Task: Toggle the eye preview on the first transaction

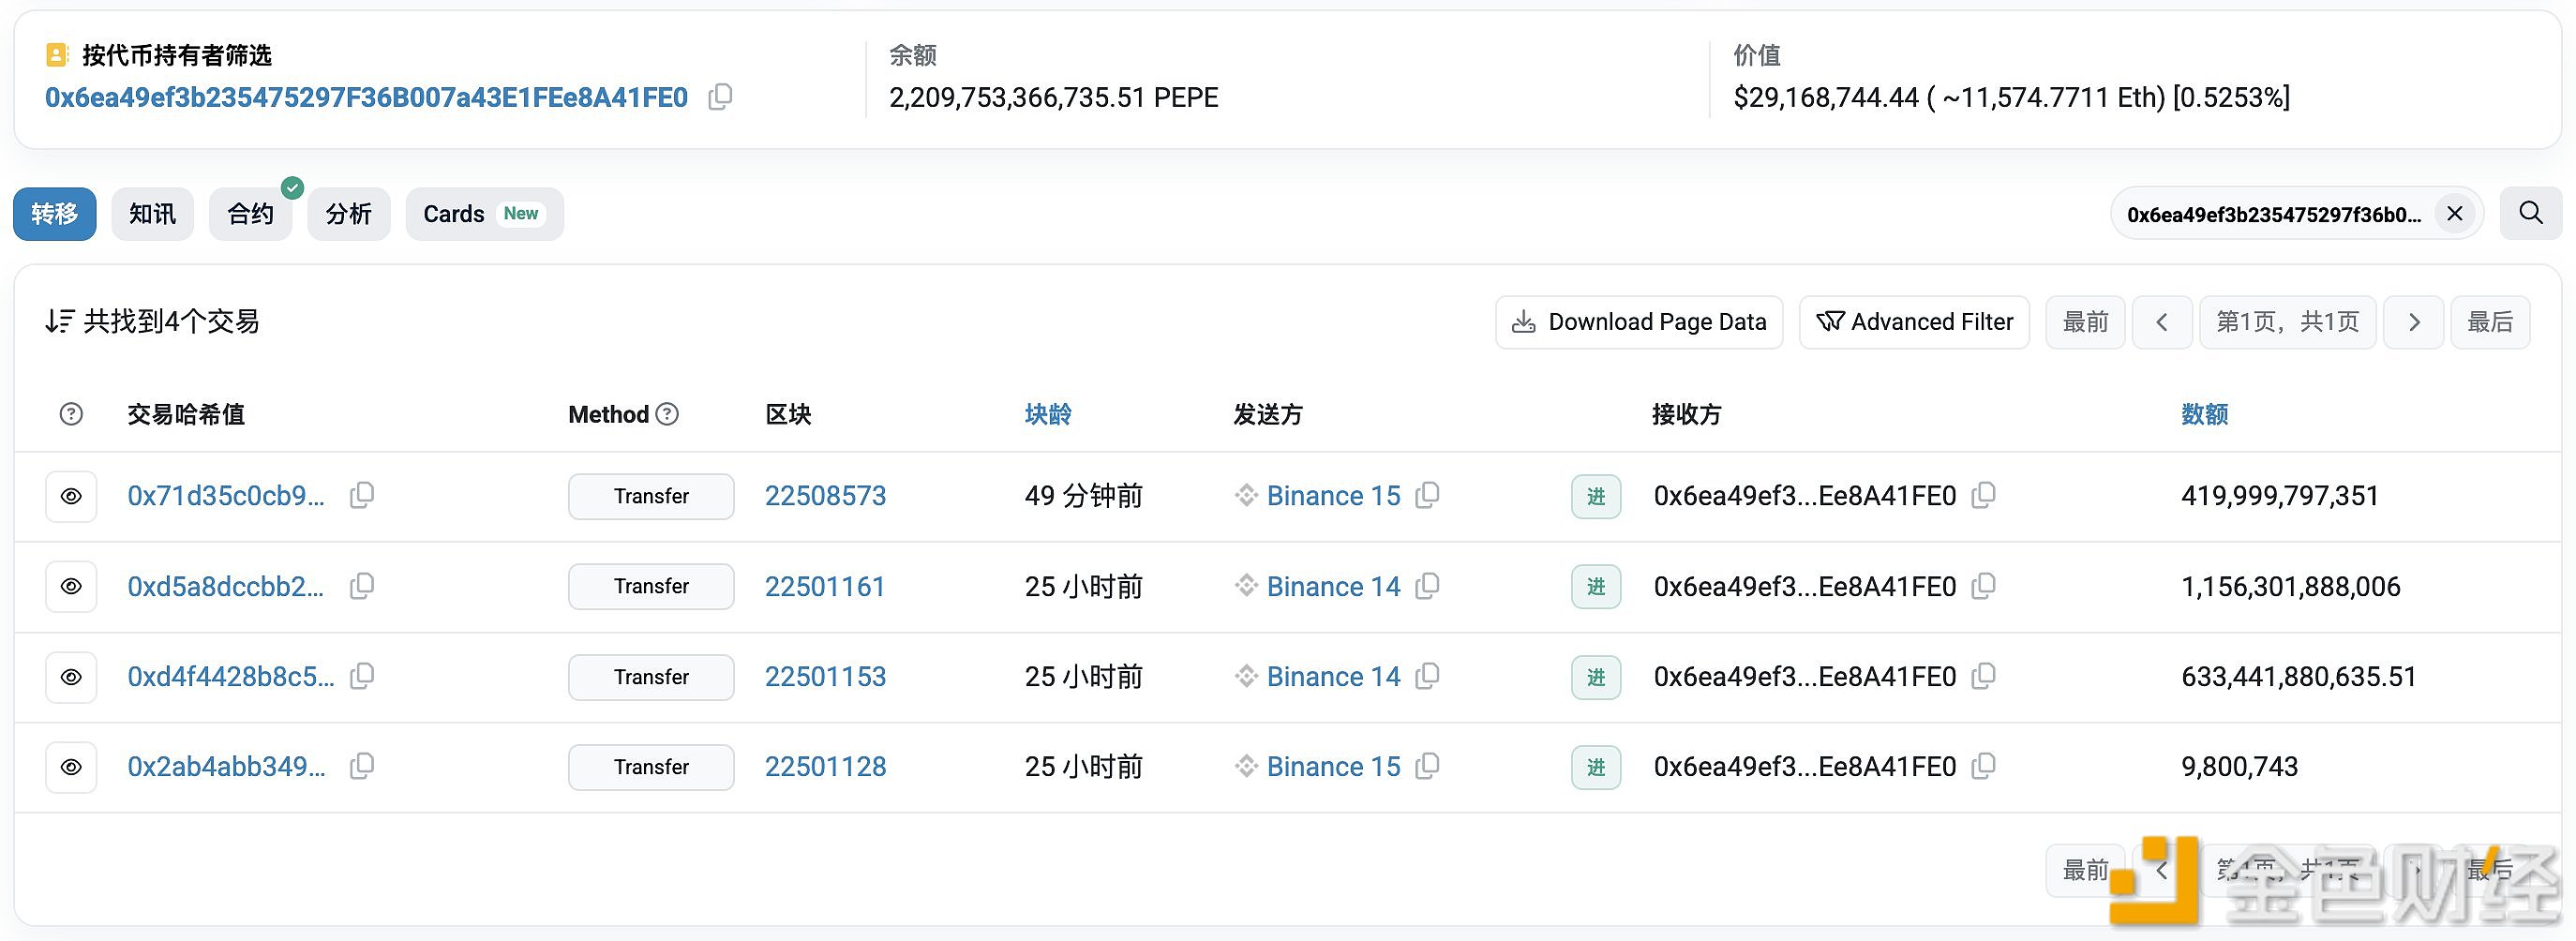Action: (70, 496)
